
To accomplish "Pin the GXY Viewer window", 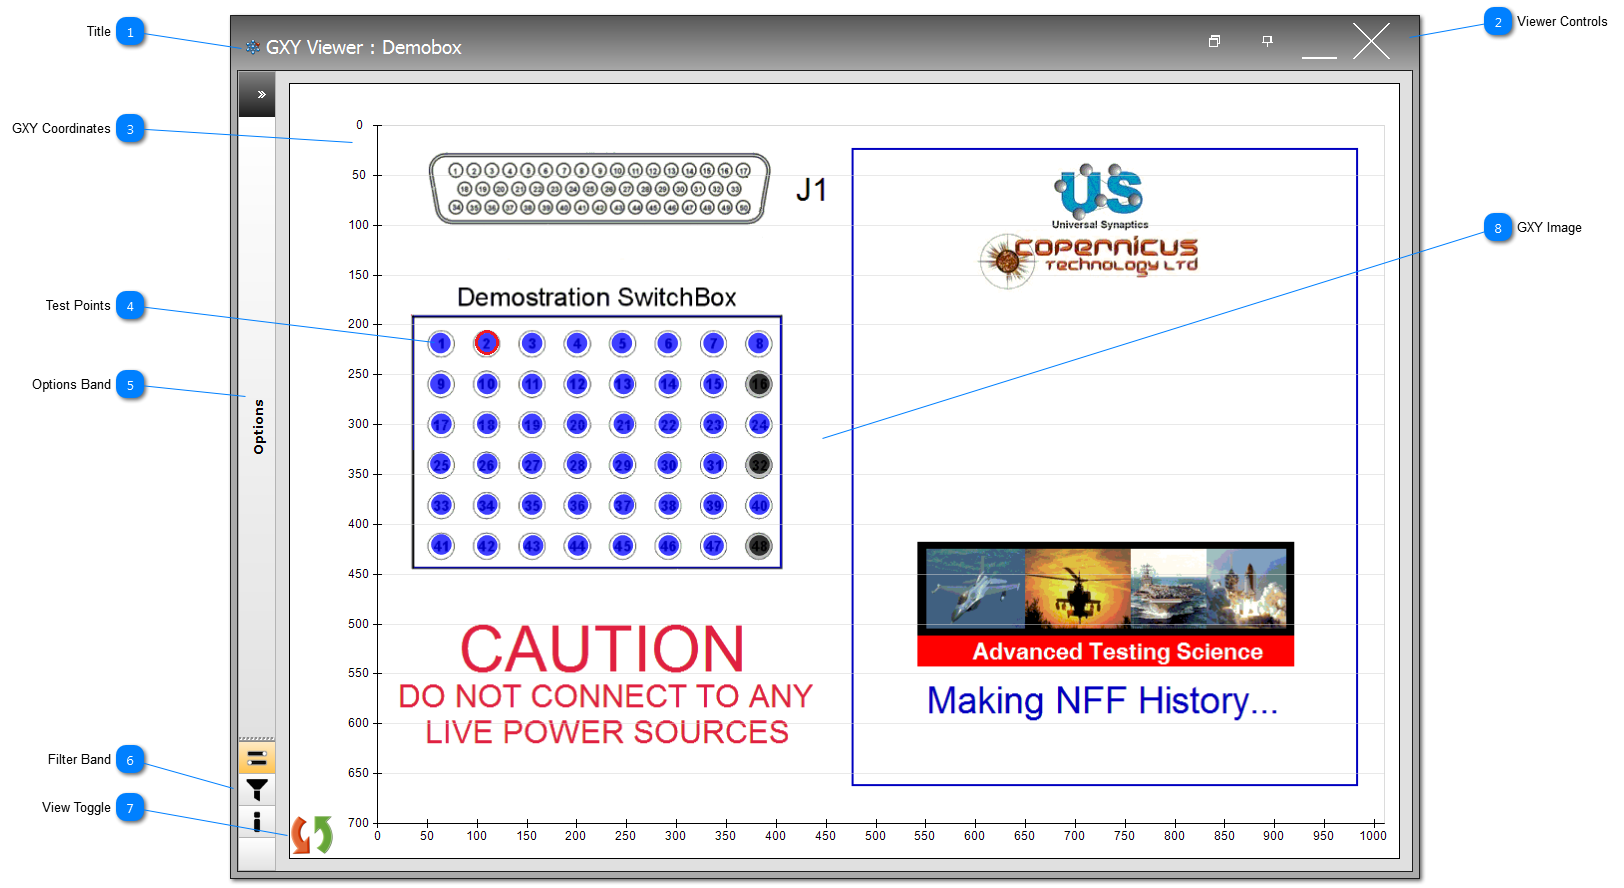I will click(x=1267, y=41).
